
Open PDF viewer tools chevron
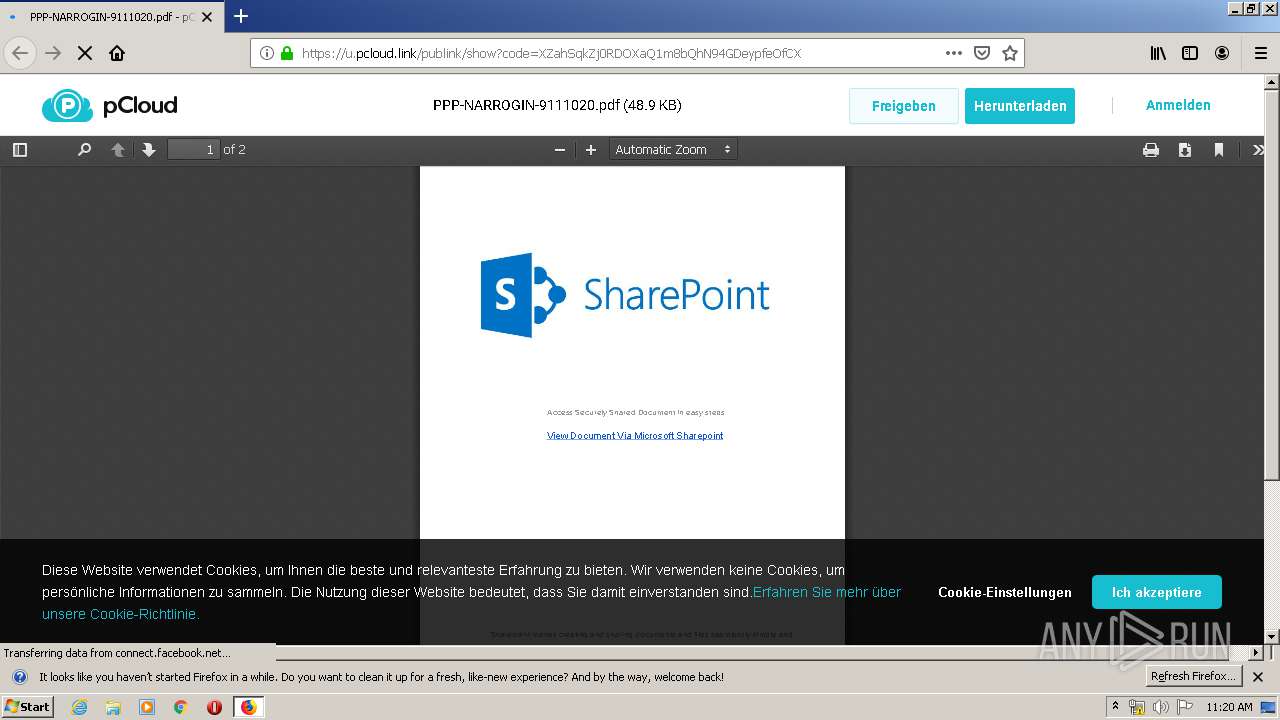pos(1257,150)
